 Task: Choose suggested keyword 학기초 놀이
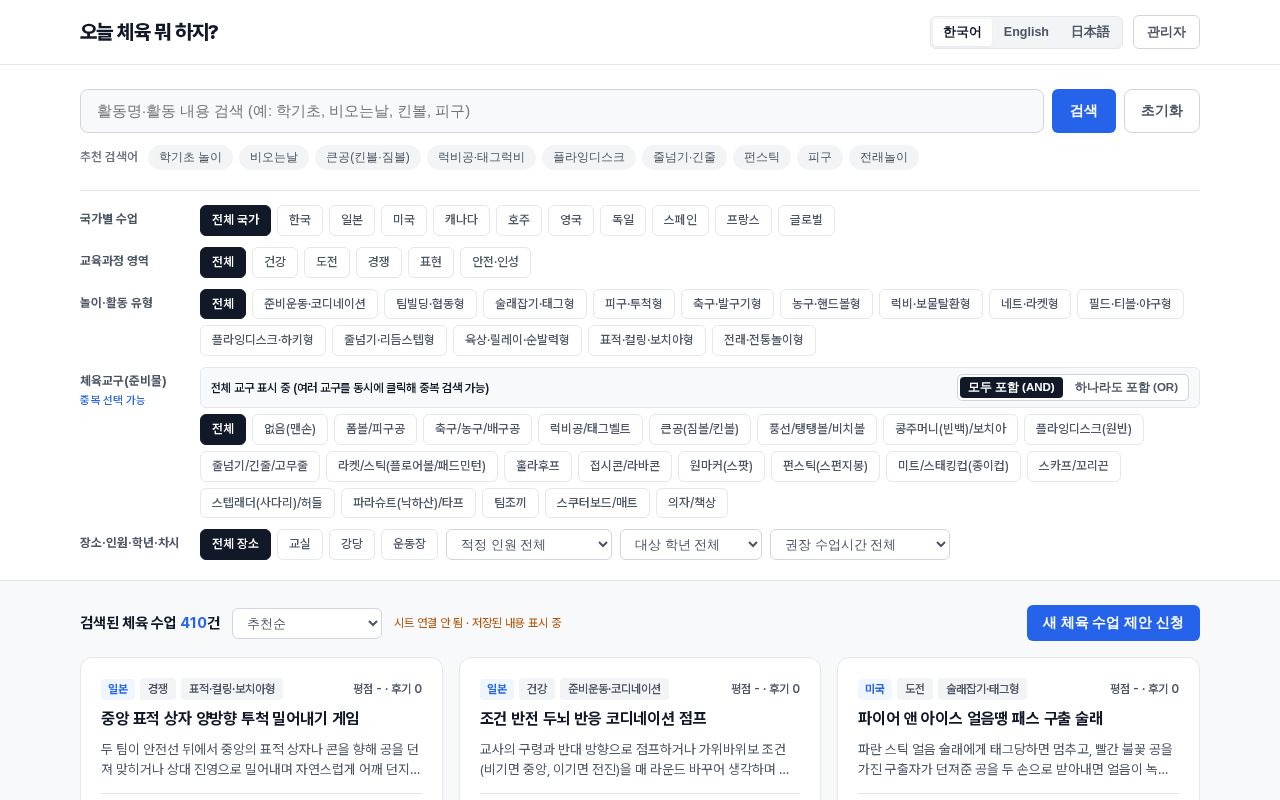pyautogui.click(x=190, y=158)
